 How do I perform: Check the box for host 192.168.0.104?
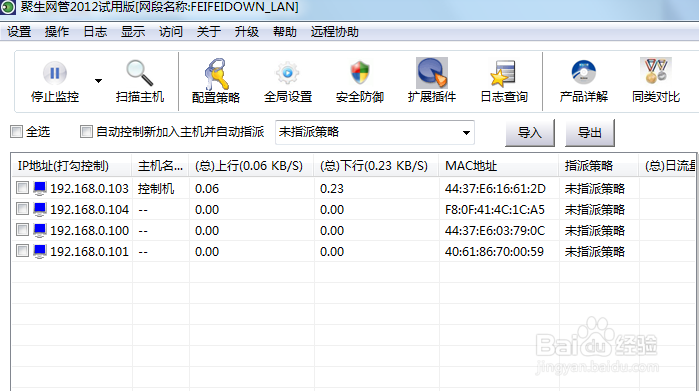(22, 209)
